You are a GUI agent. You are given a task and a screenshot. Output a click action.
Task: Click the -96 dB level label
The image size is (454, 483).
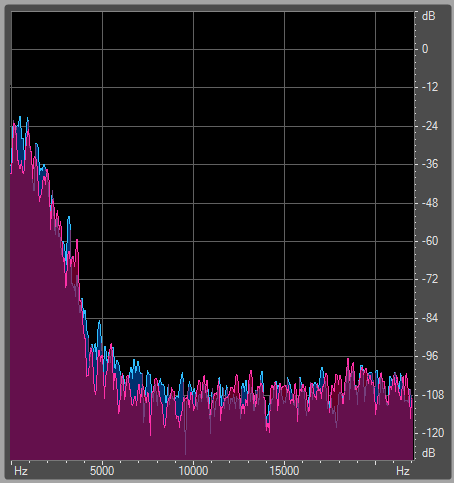coord(430,356)
